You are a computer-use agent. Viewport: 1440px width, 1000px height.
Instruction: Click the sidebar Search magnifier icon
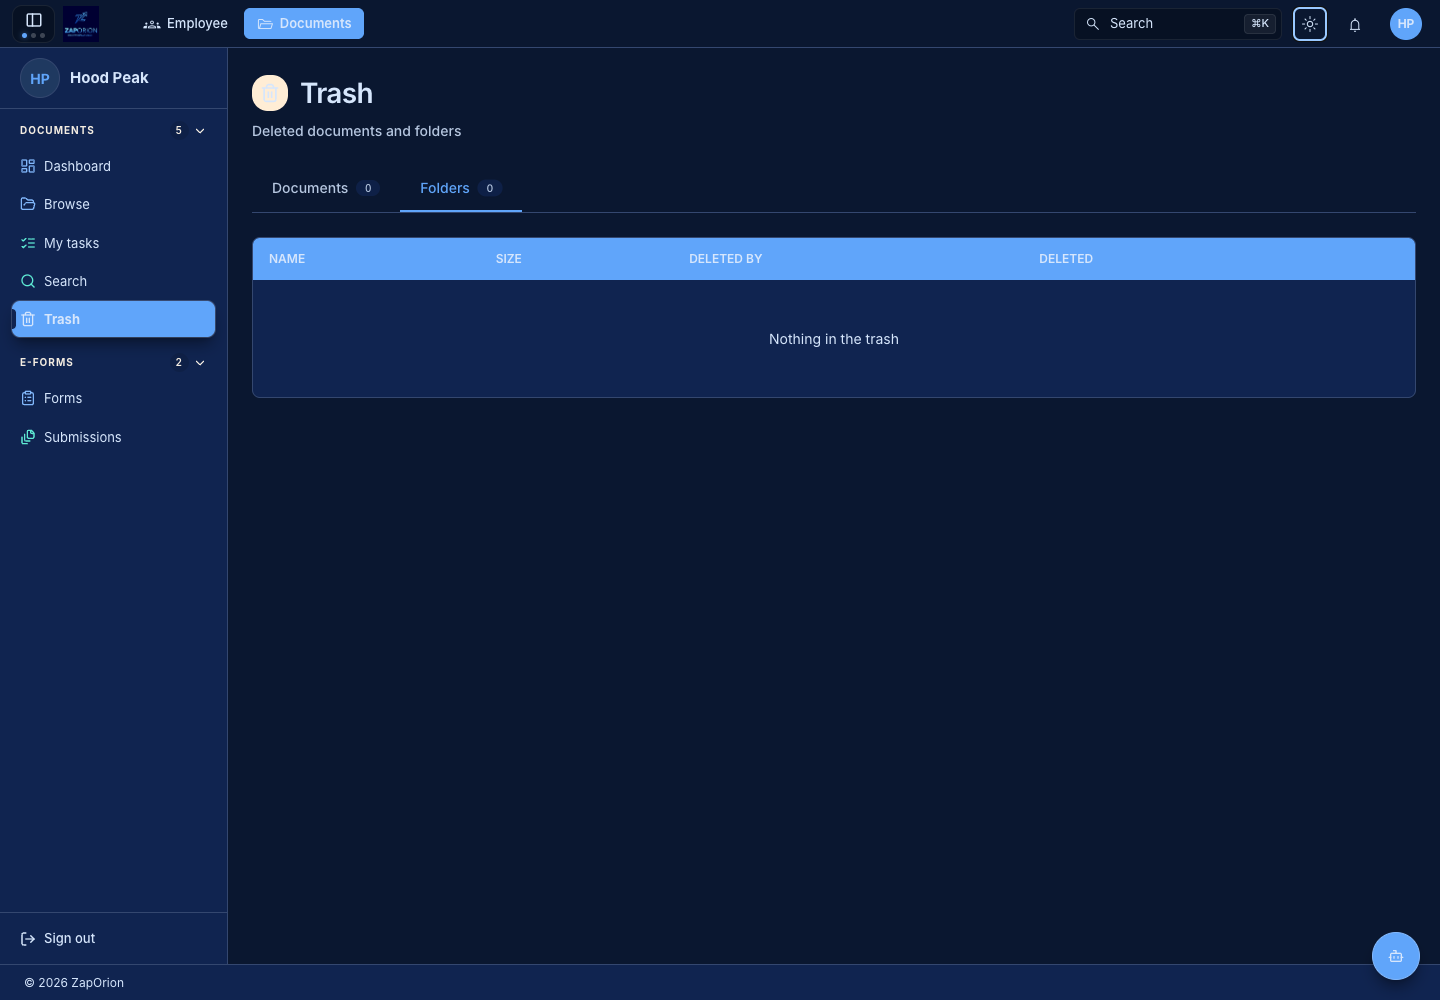(28, 281)
